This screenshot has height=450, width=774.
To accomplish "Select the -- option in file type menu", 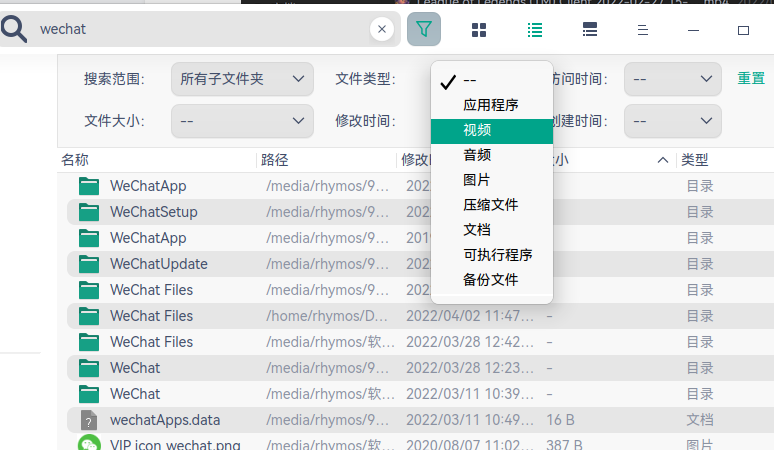I will [492, 80].
